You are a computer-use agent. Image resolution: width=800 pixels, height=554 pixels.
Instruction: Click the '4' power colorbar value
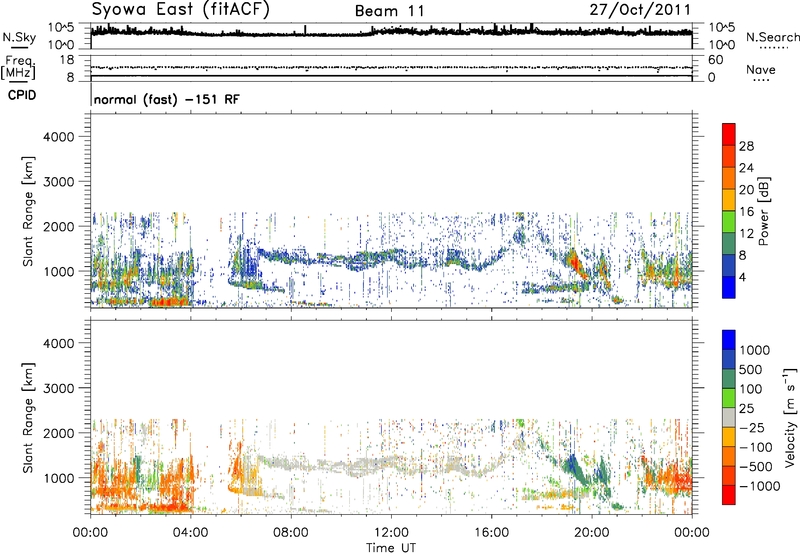(x=742, y=277)
